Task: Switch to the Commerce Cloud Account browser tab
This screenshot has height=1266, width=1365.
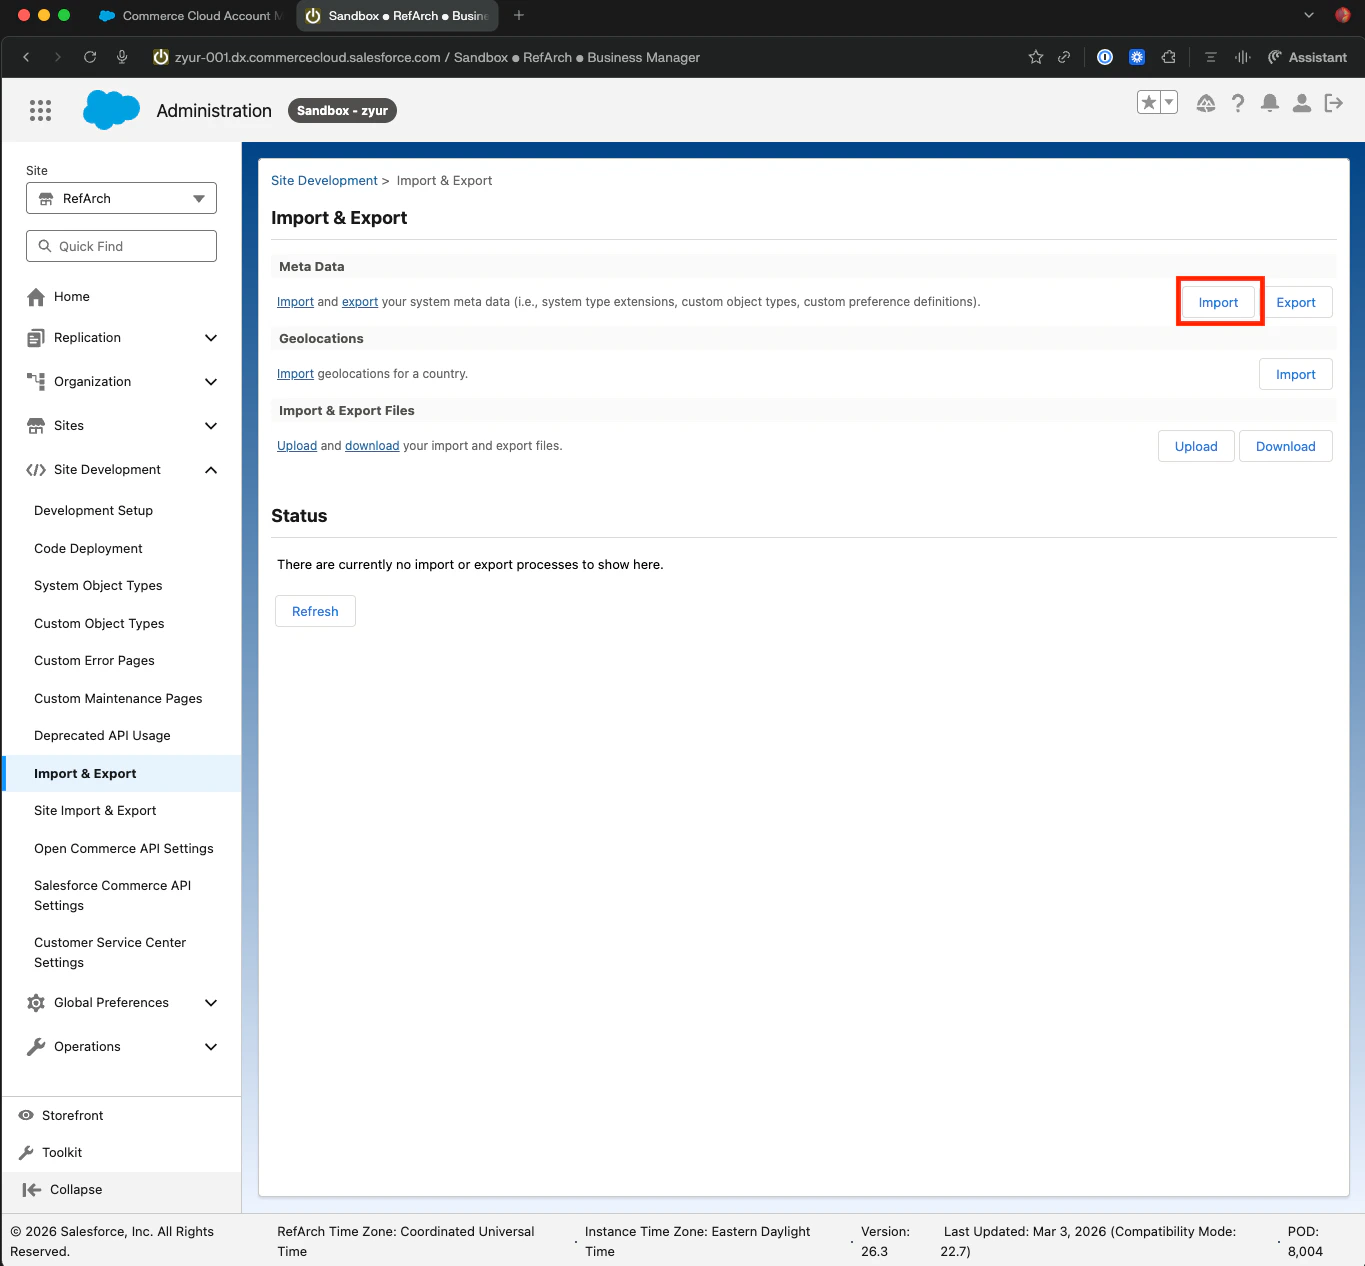Action: [x=190, y=15]
